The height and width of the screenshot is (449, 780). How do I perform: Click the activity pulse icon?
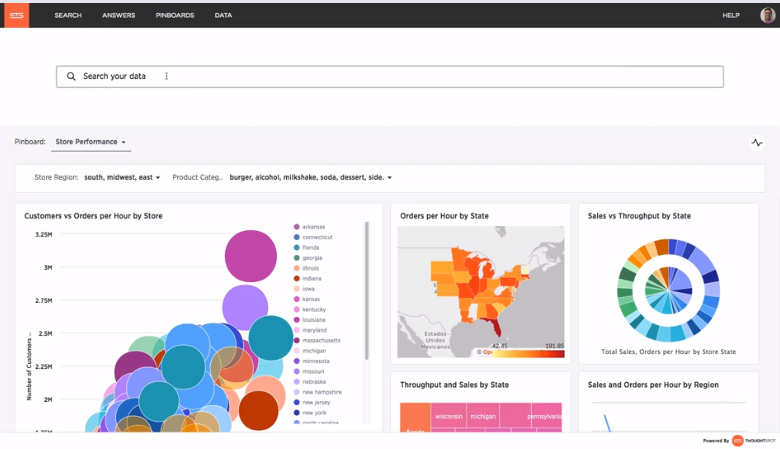coord(757,143)
